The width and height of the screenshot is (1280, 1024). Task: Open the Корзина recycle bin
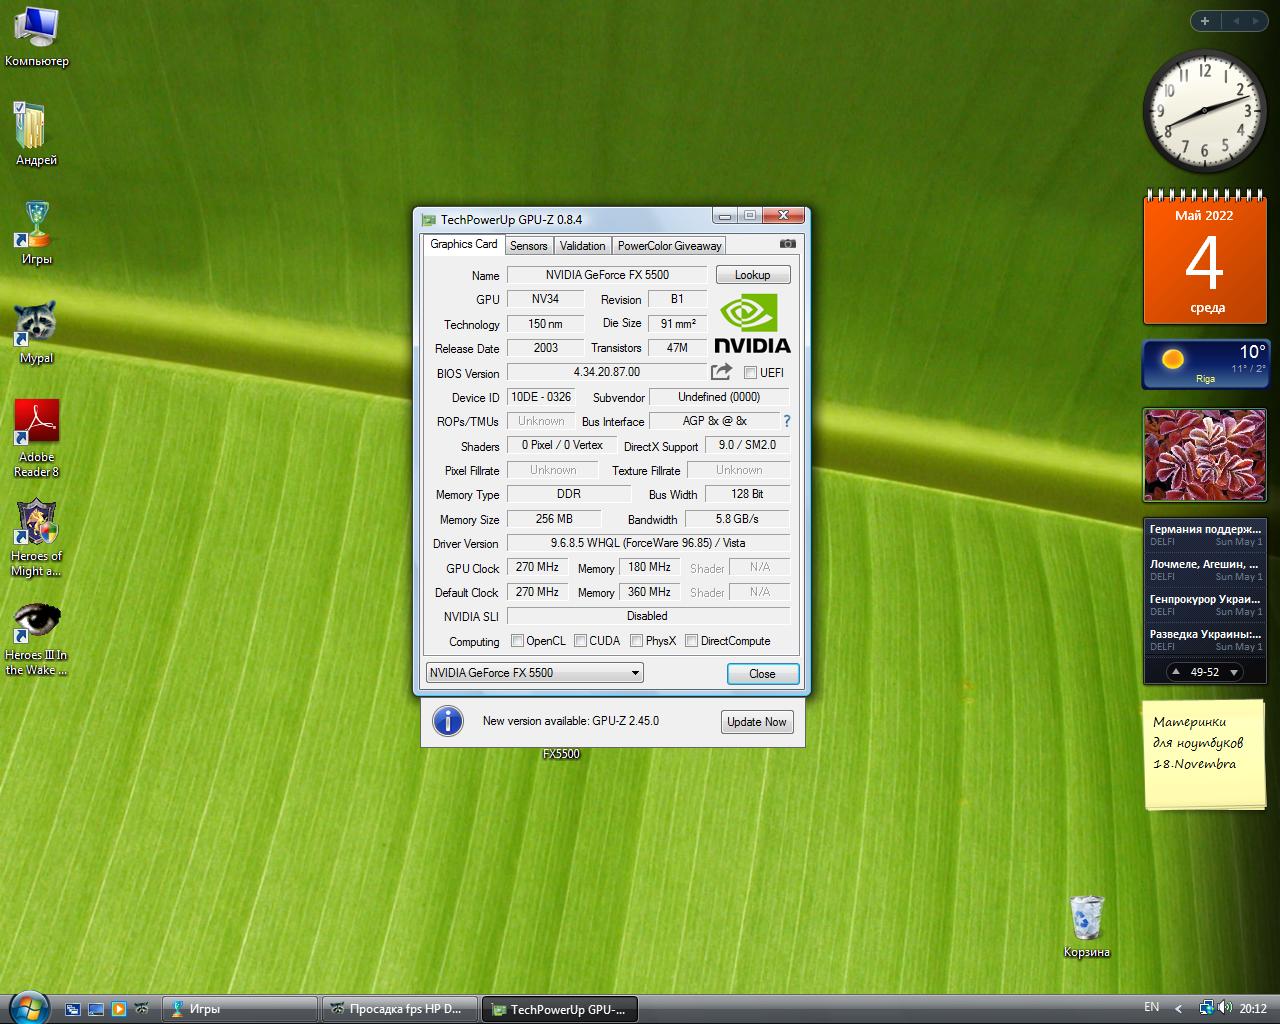(x=1086, y=918)
